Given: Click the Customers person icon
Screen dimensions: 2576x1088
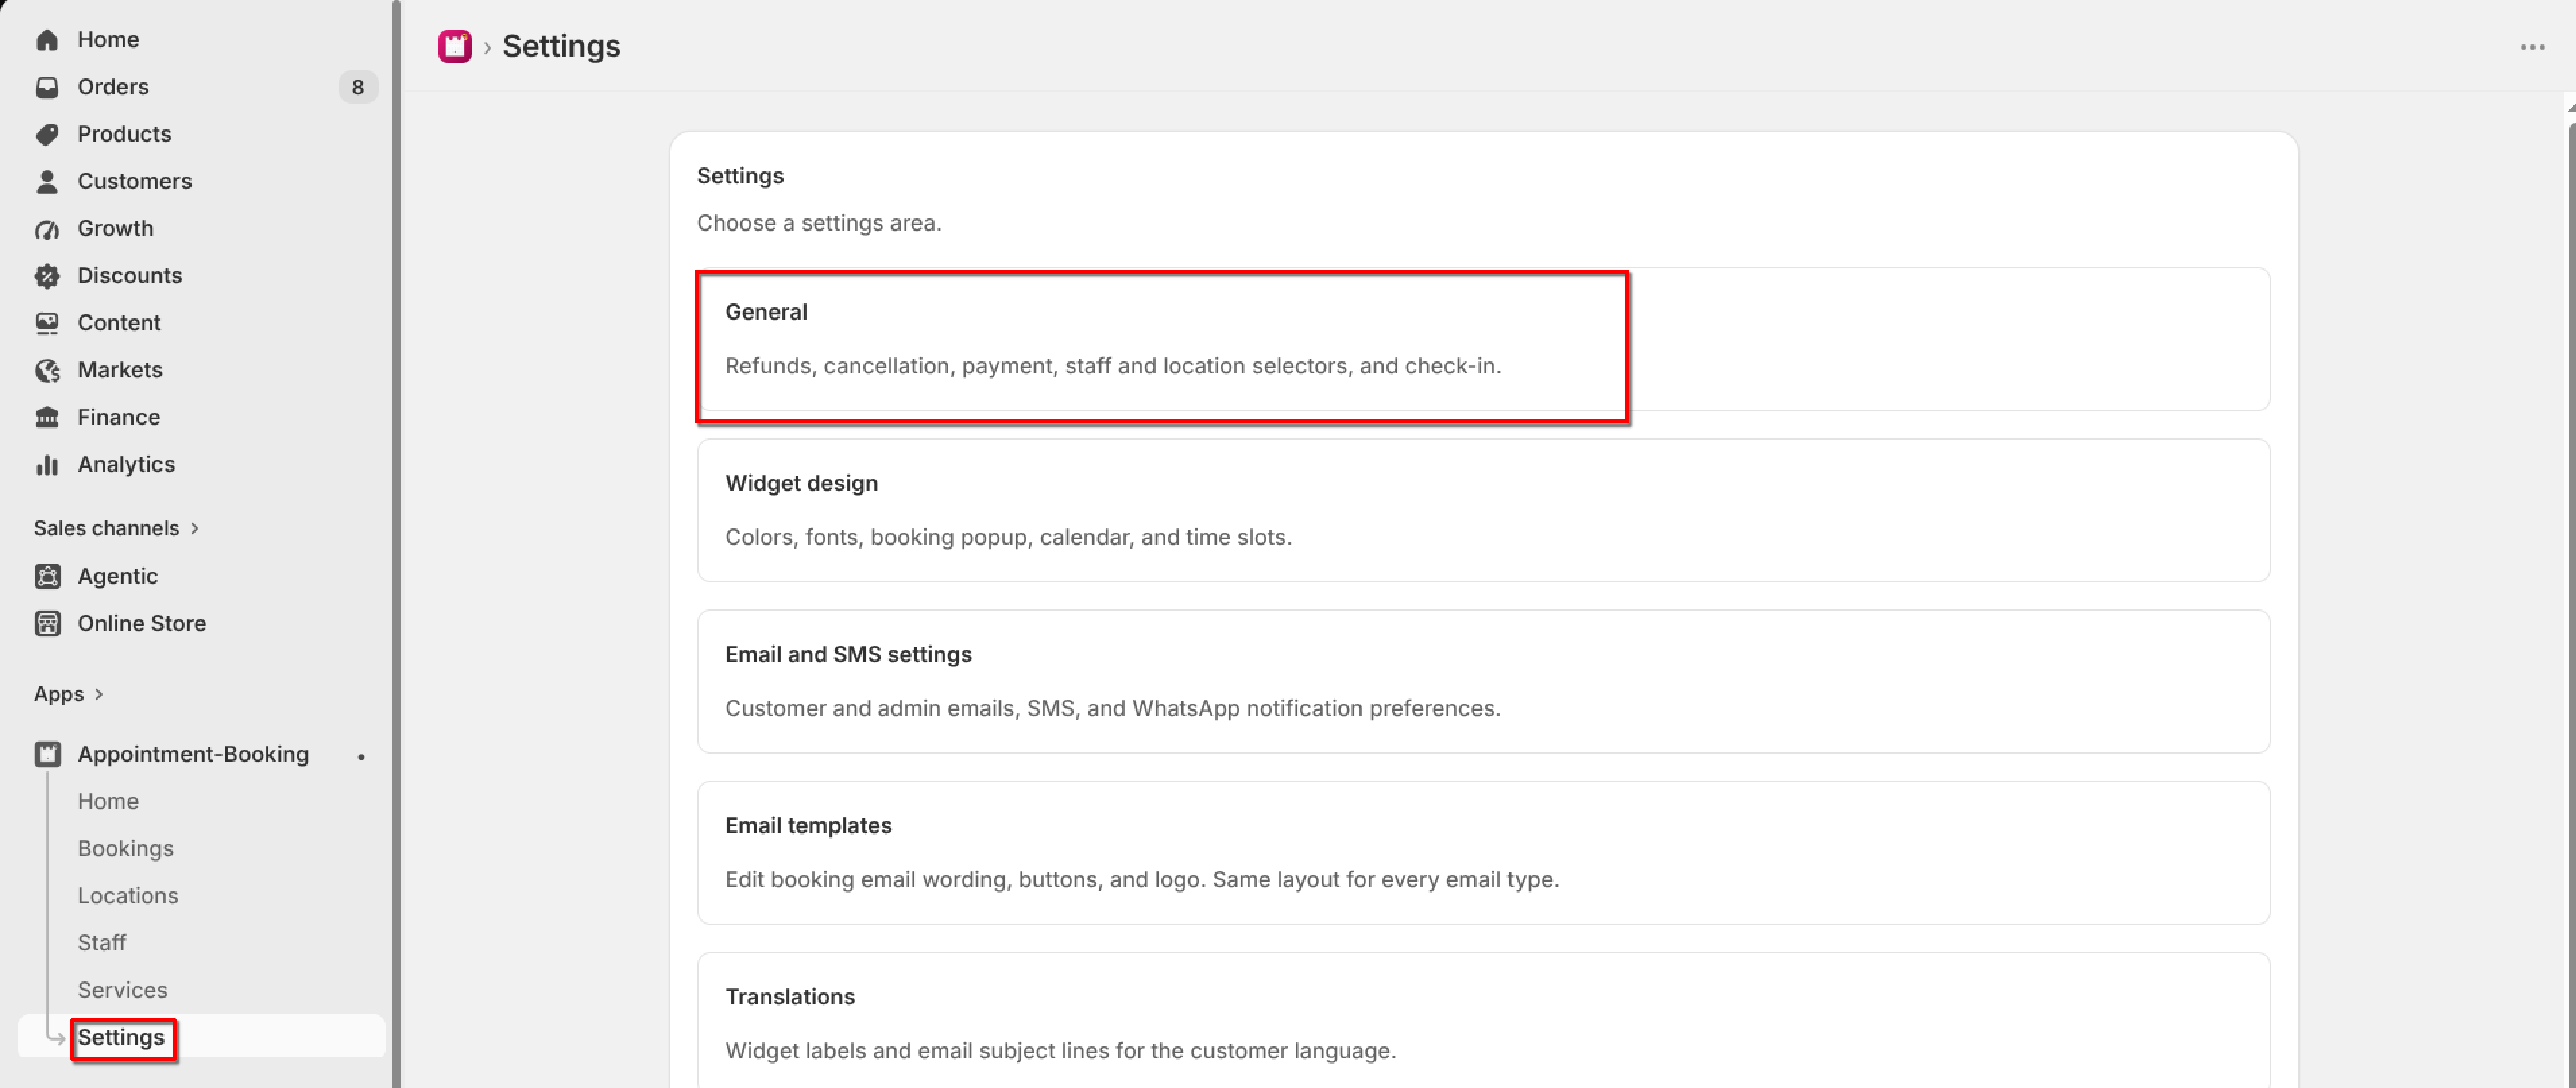Looking at the screenshot, I should click(47, 181).
